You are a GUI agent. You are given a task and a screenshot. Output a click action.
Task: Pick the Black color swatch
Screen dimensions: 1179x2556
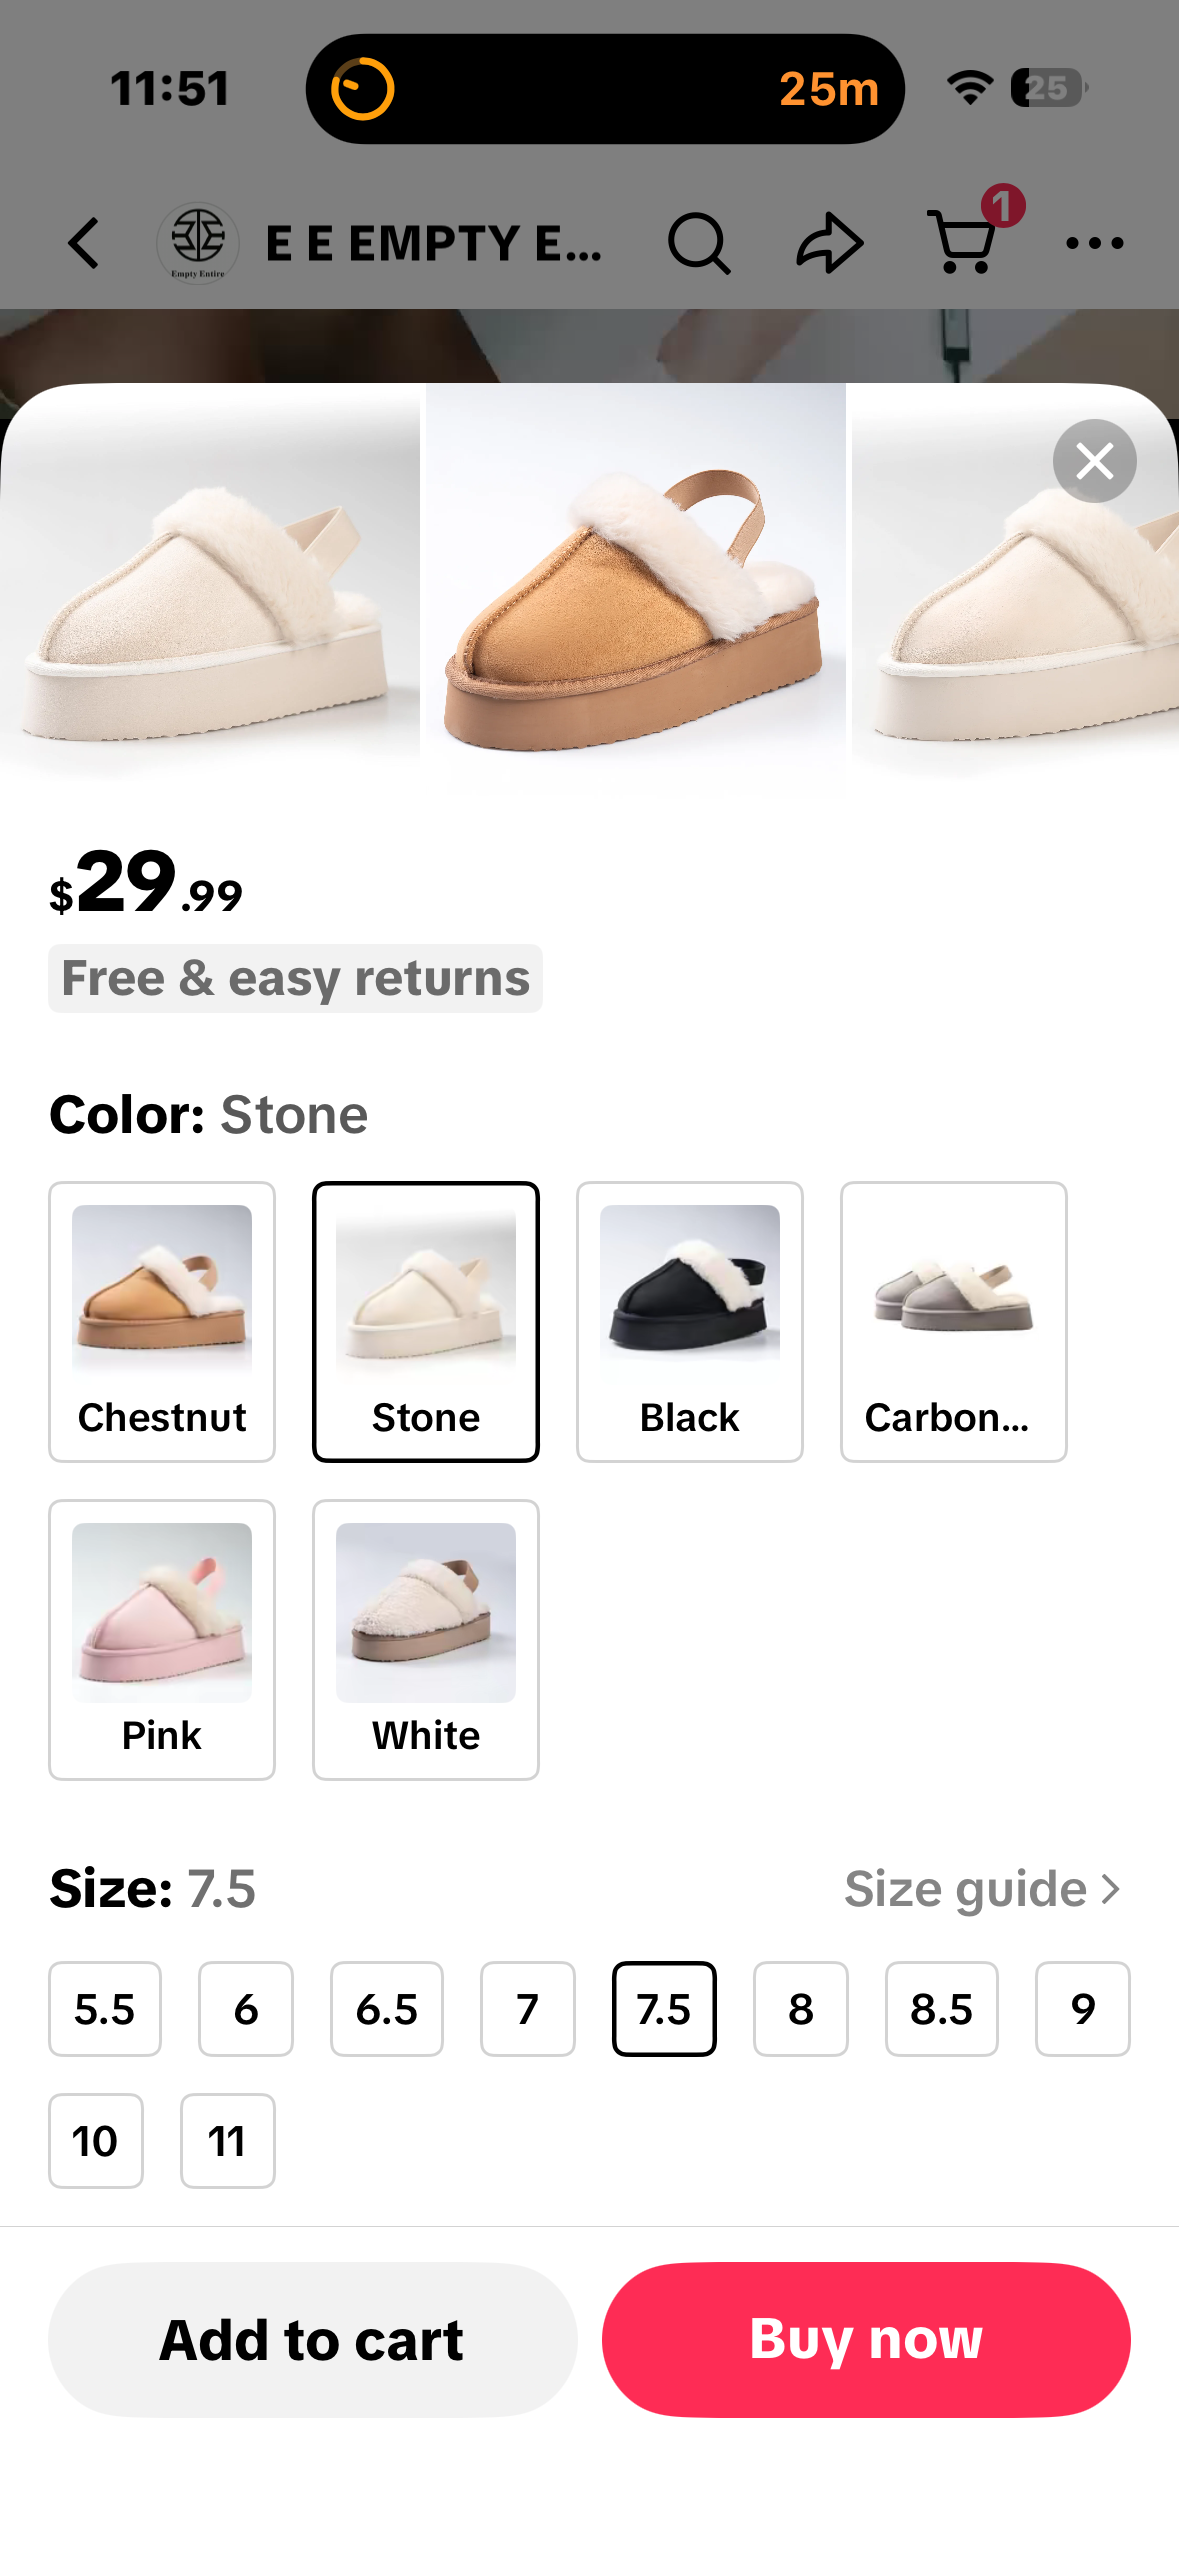tap(689, 1321)
